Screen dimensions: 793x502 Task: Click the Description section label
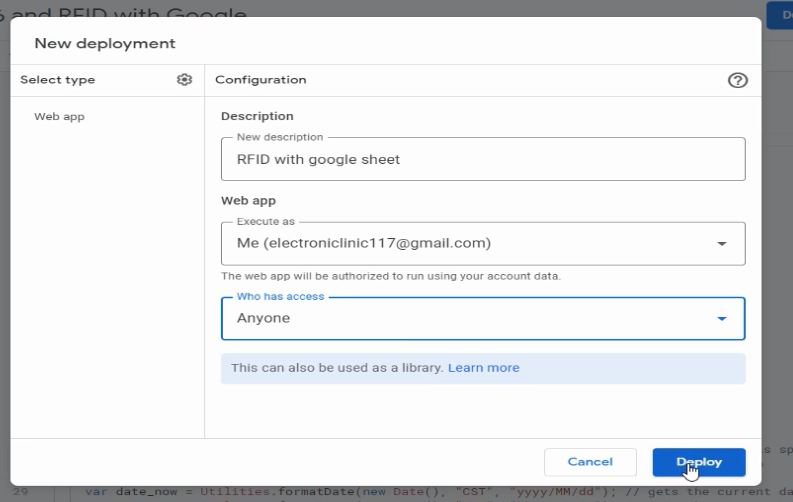(257, 116)
